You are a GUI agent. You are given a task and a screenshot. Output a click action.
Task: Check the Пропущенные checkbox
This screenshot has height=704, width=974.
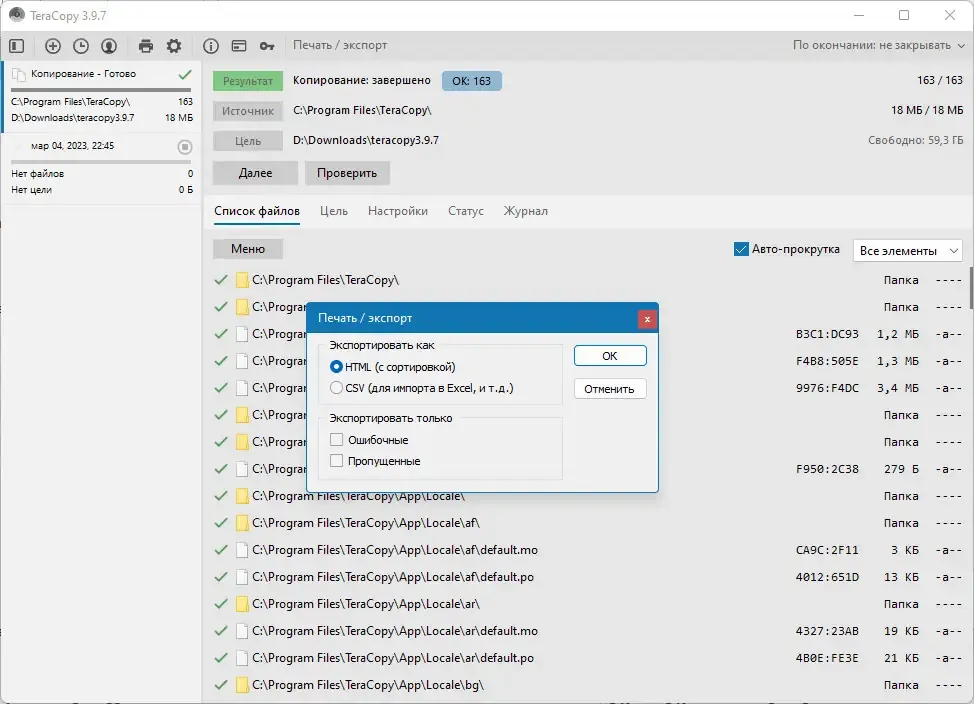[336, 461]
